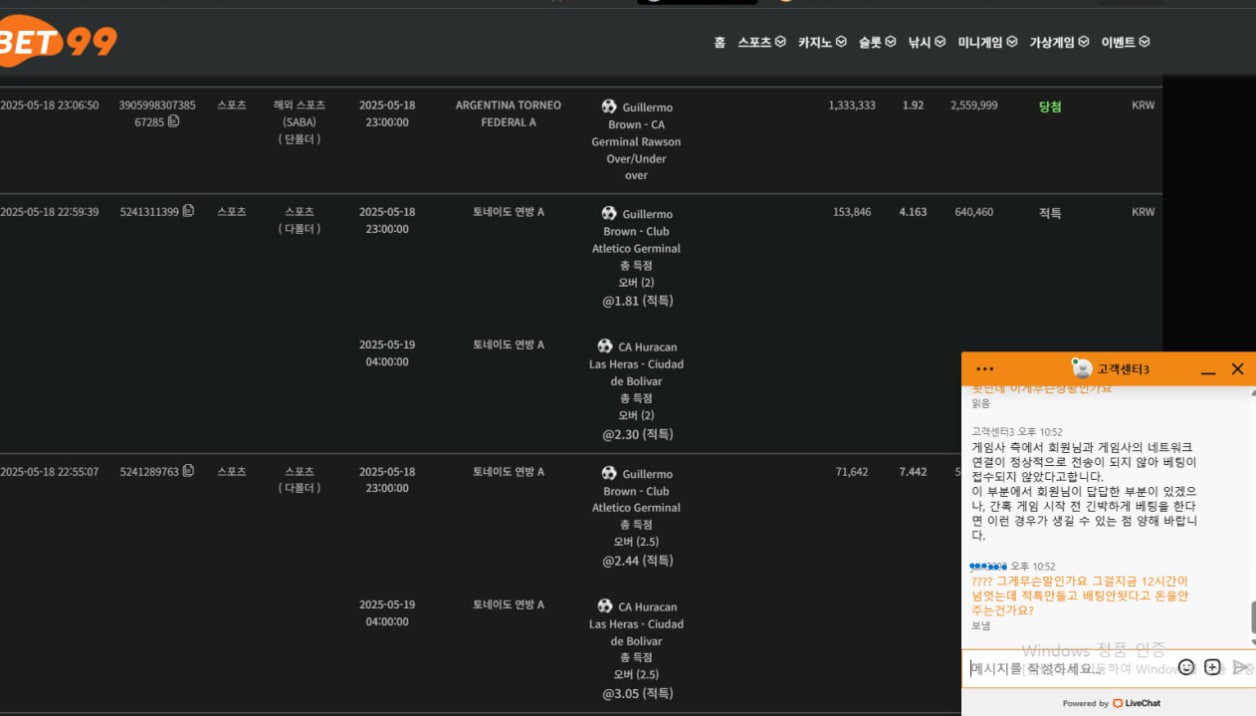
Task: Click the LiveChat powered-by link
Action: coord(1136,703)
